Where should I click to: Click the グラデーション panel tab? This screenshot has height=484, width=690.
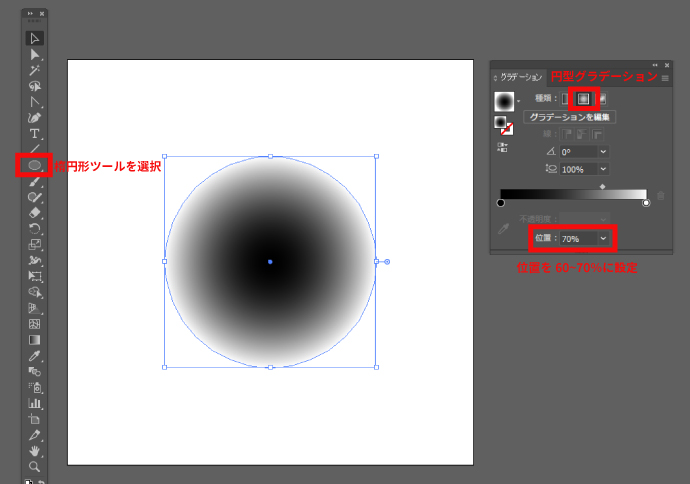[x=520, y=76]
